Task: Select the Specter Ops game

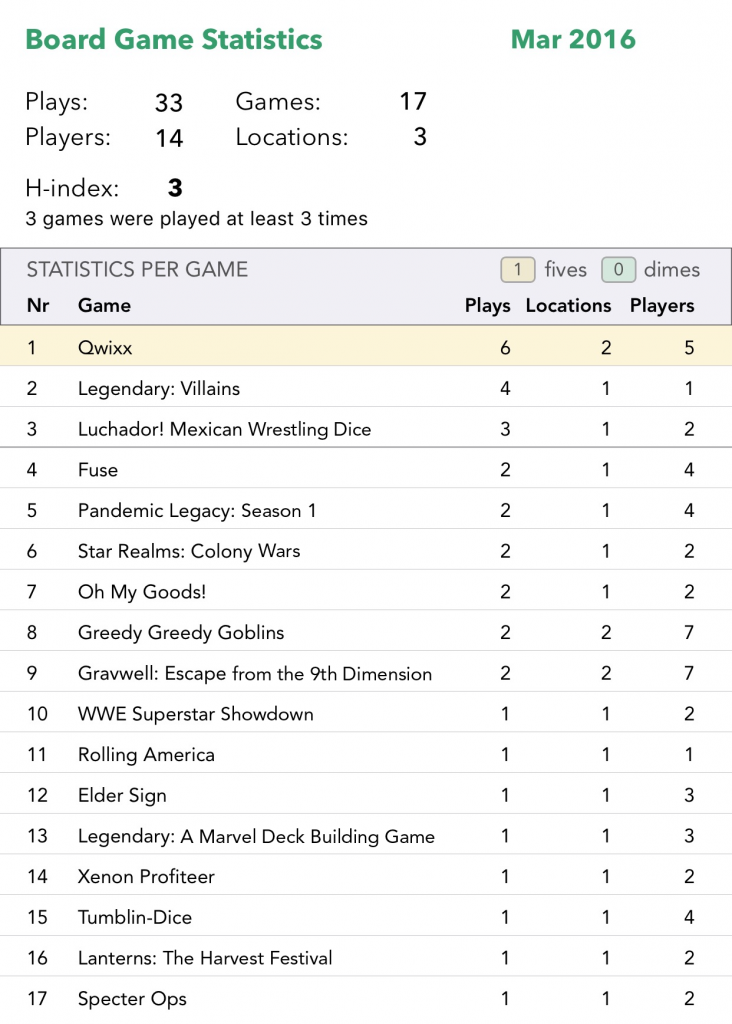Action: click(132, 999)
